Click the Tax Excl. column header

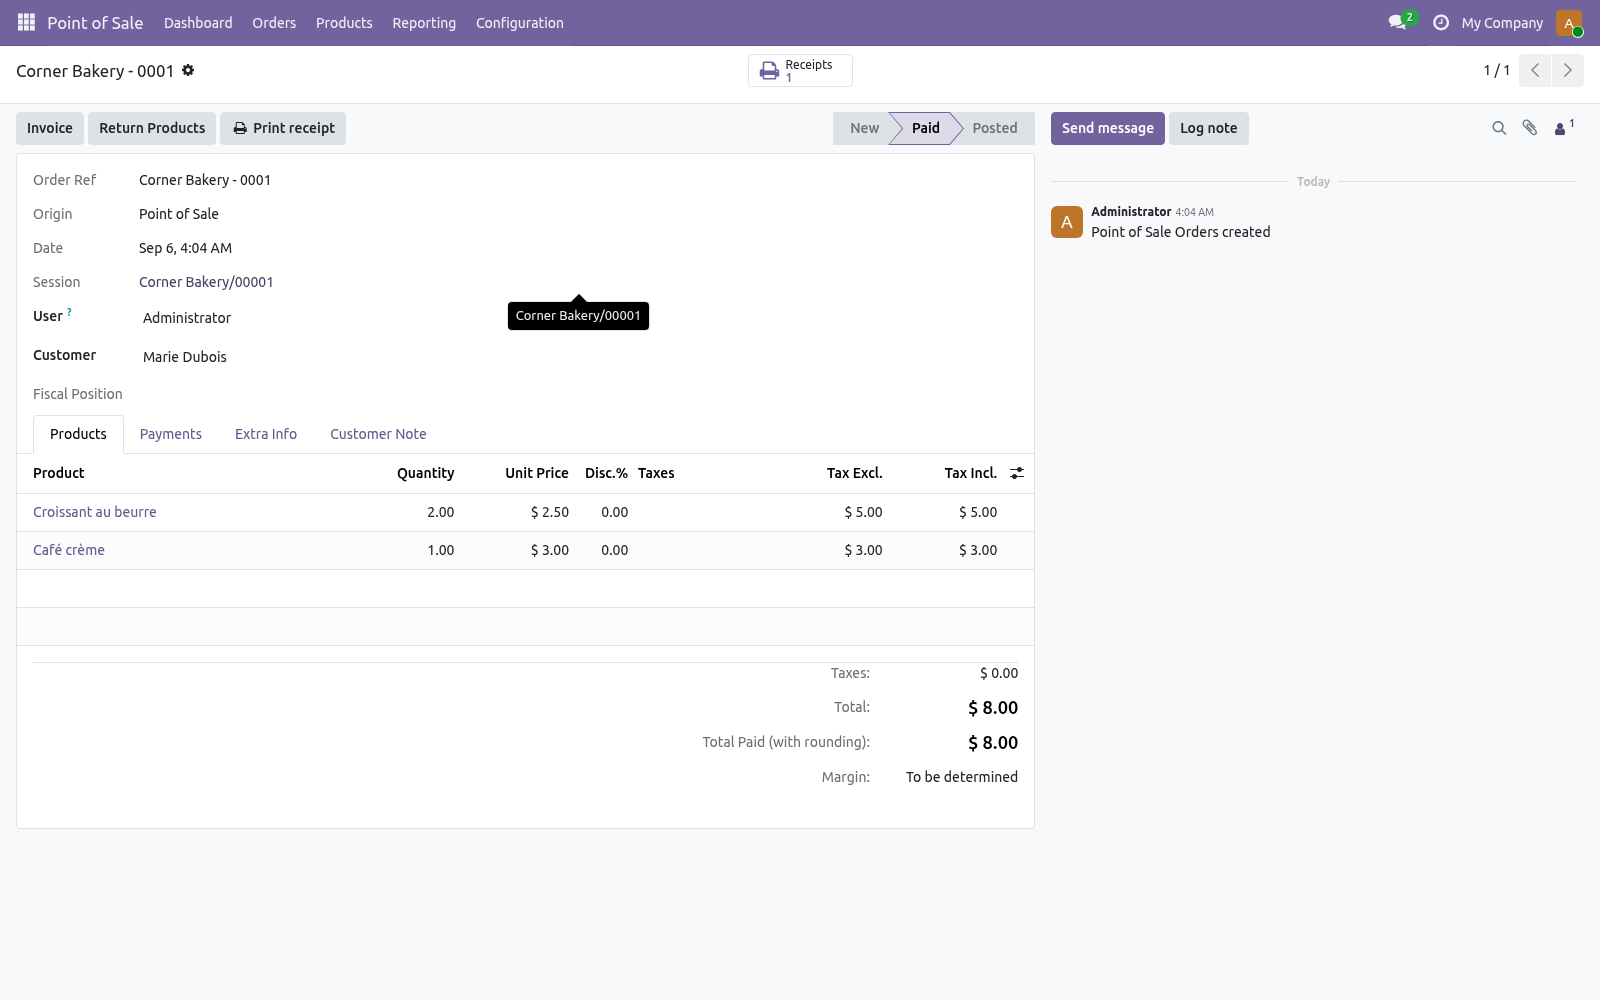pyautogui.click(x=854, y=473)
